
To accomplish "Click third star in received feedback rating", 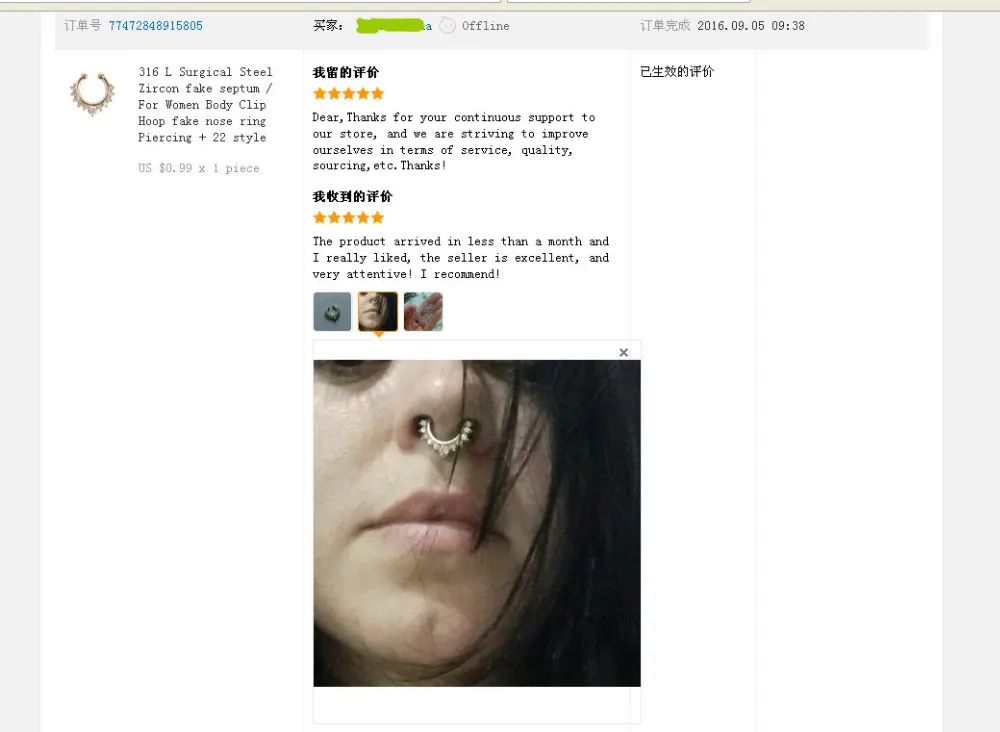I will [349, 218].
